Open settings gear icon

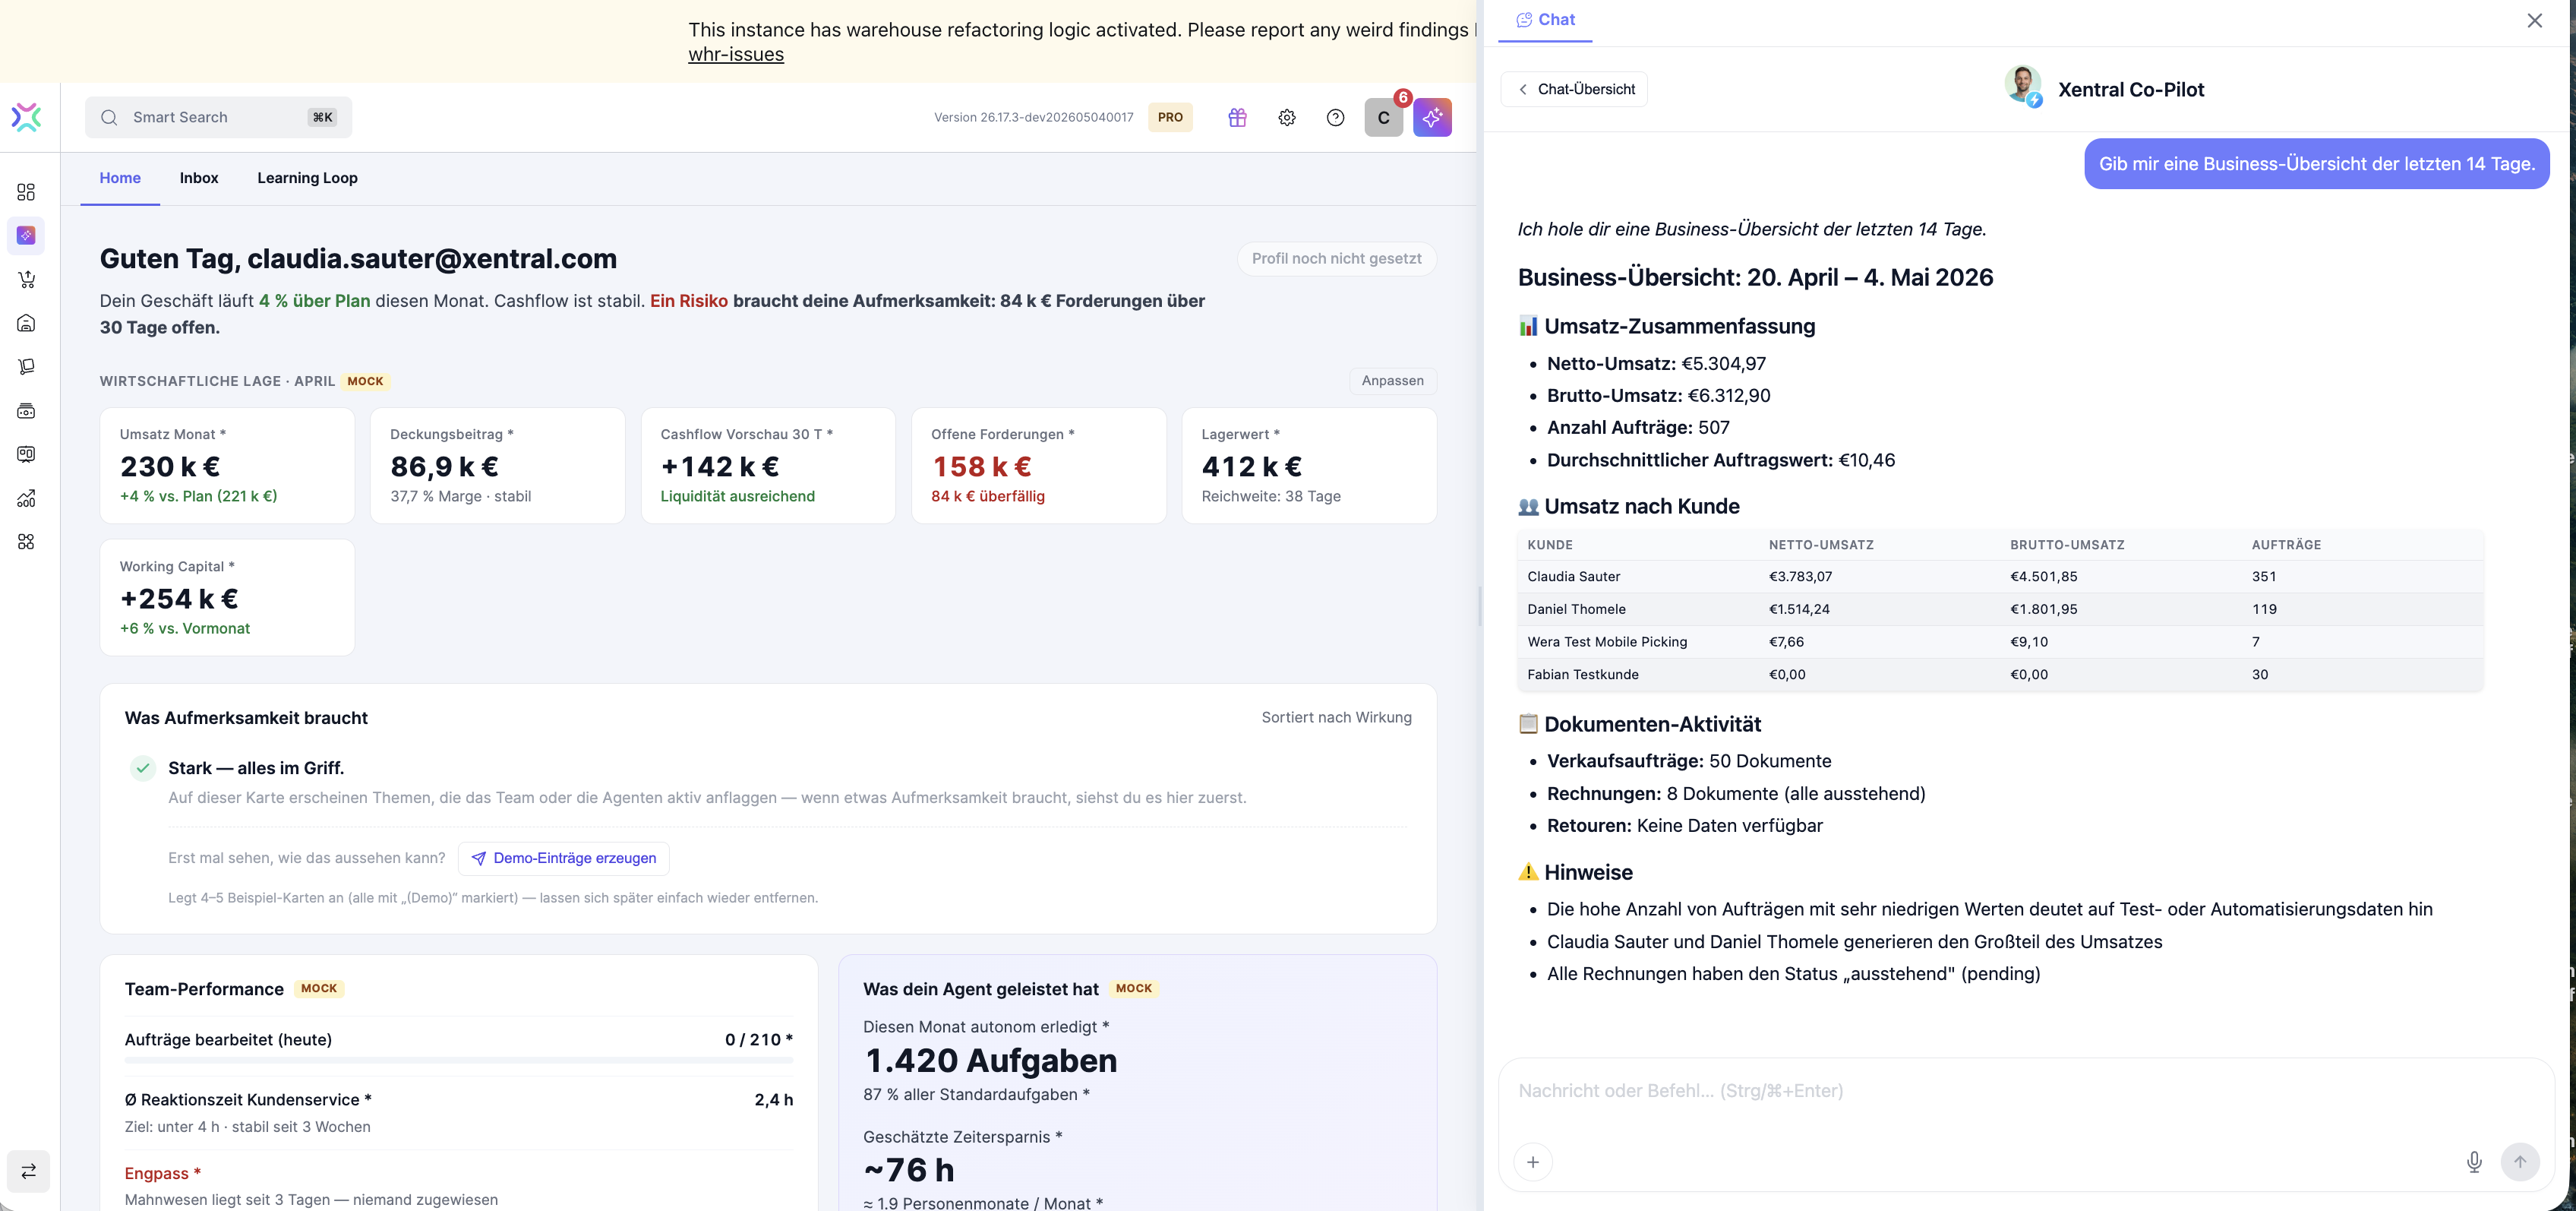1287,117
